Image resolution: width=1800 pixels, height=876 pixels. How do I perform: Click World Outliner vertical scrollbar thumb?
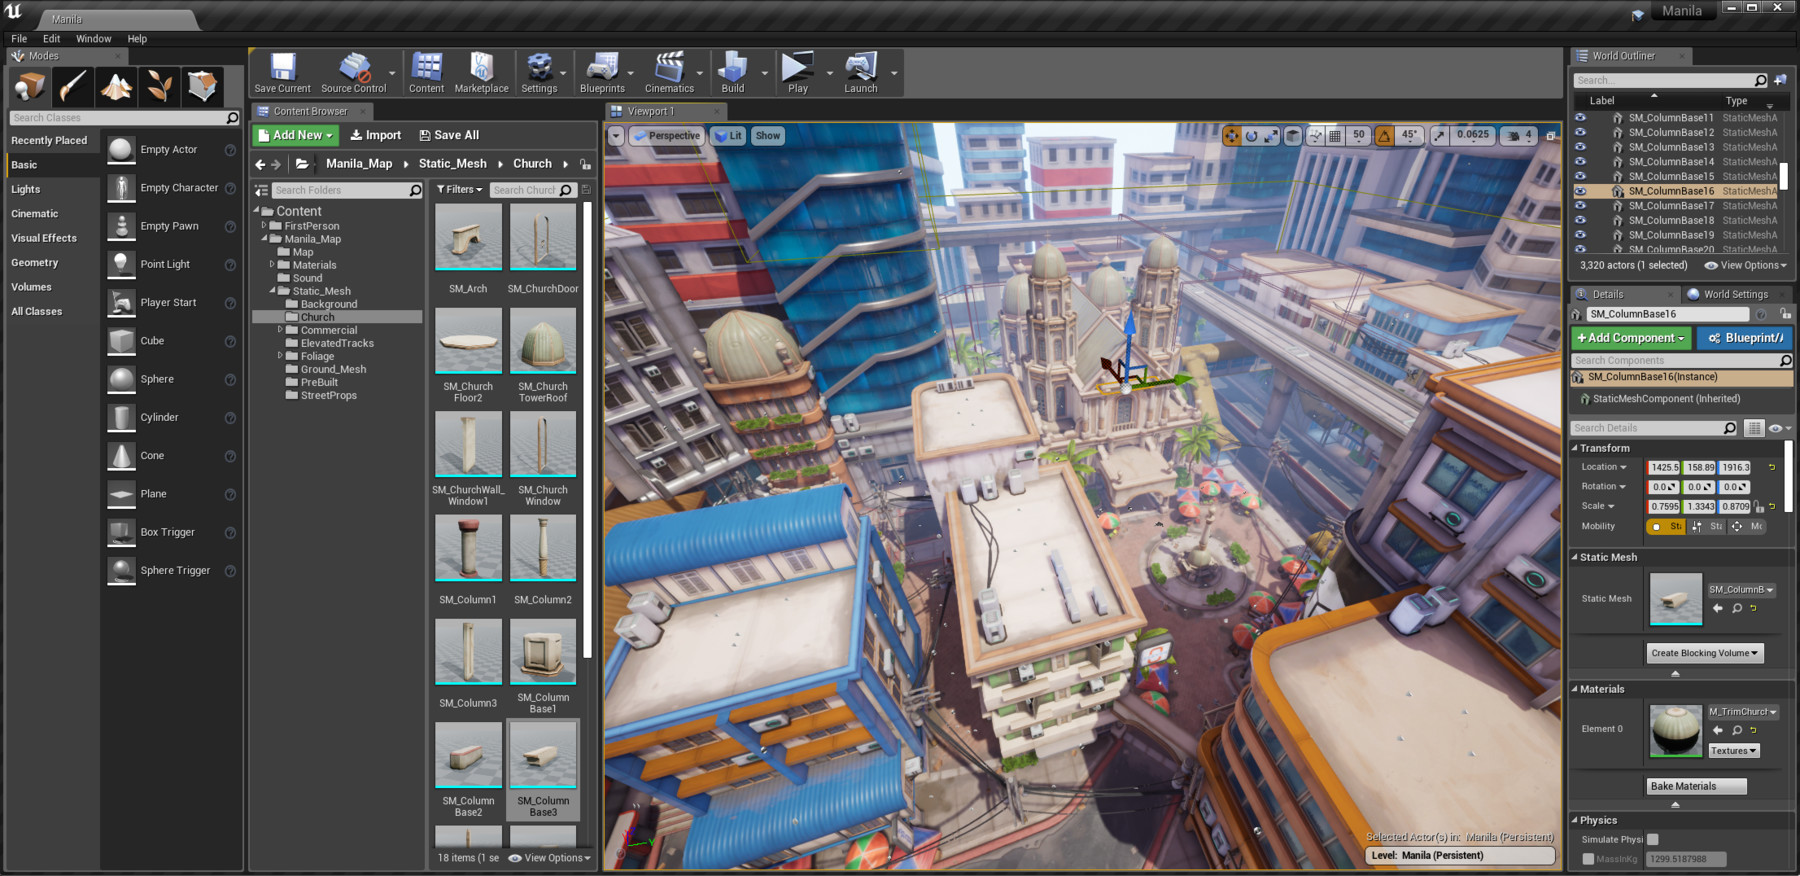point(1783,177)
